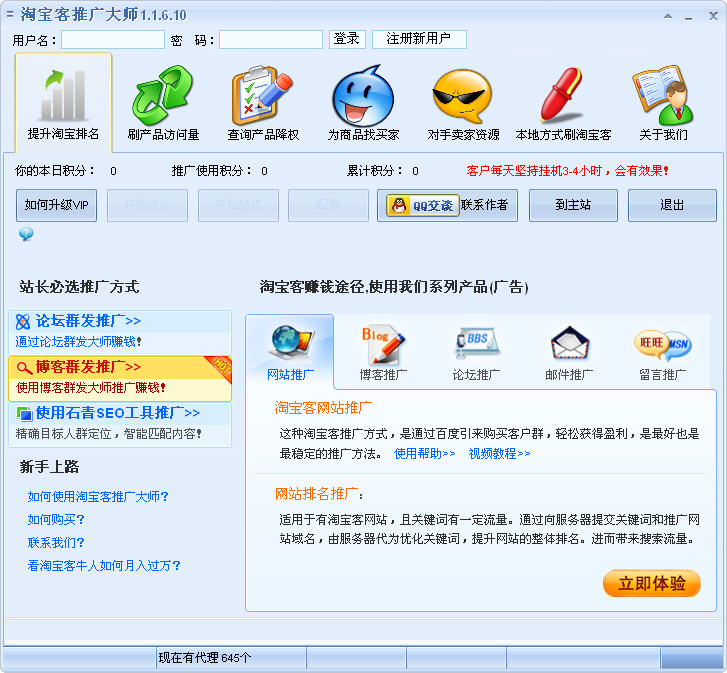Select the 网站推广 globe icon tab

tap(290, 352)
